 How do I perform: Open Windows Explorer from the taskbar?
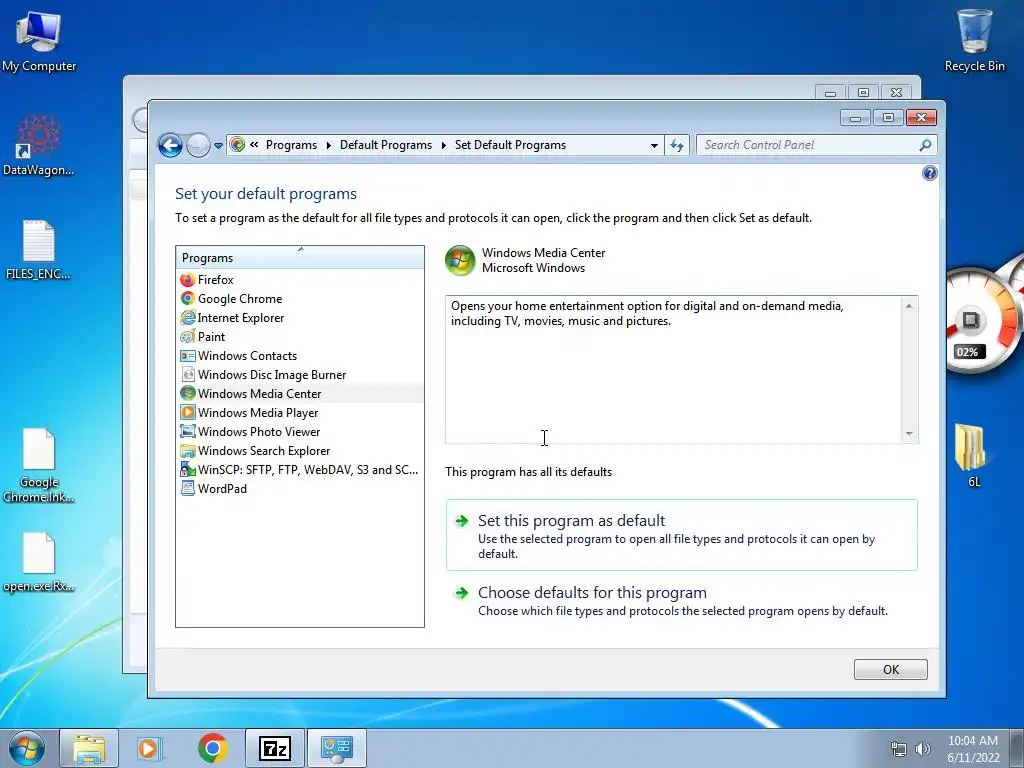tap(89, 748)
